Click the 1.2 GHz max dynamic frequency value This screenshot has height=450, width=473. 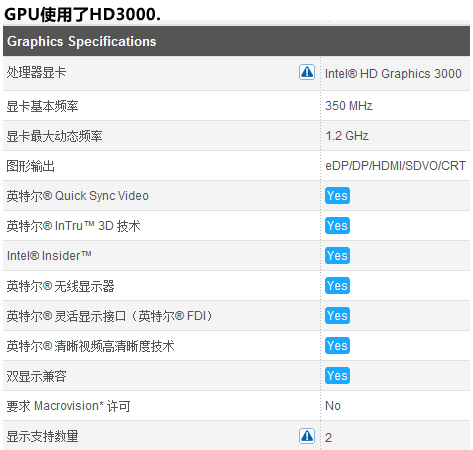(x=347, y=136)
